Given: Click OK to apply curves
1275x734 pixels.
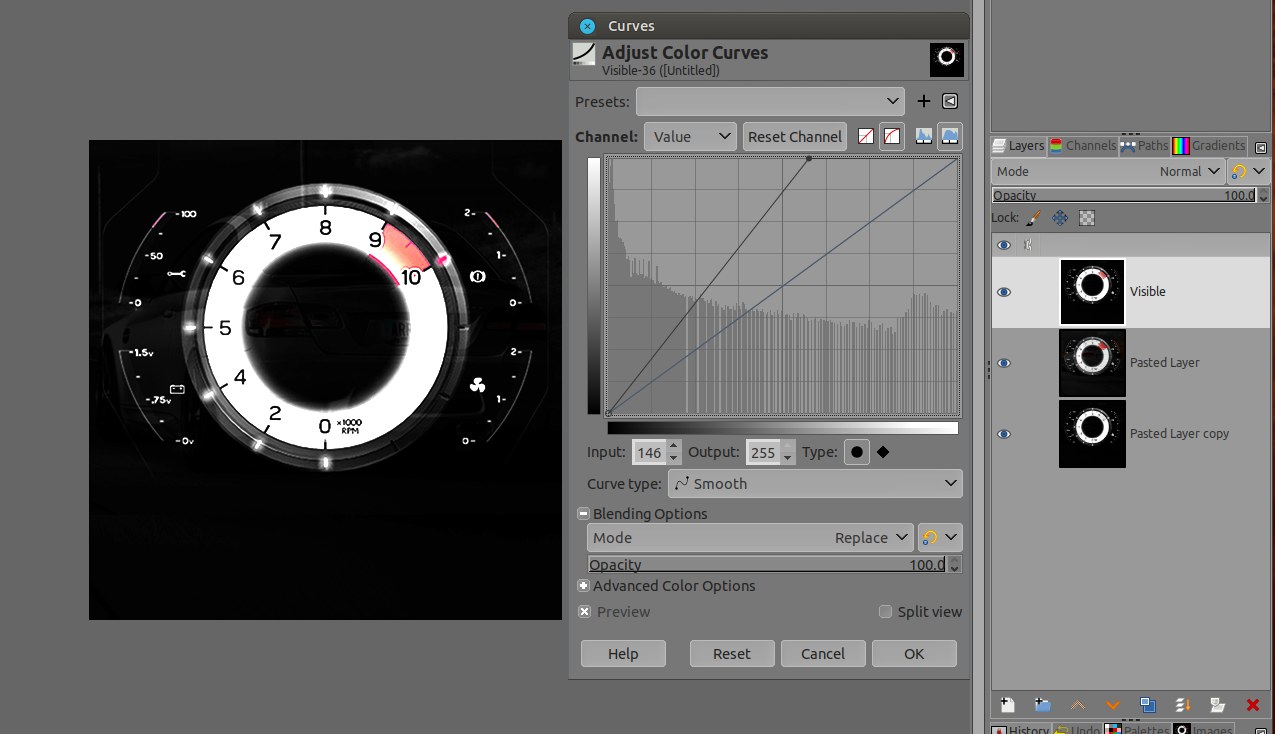Looking at the screenshot, I should (914, 654).
